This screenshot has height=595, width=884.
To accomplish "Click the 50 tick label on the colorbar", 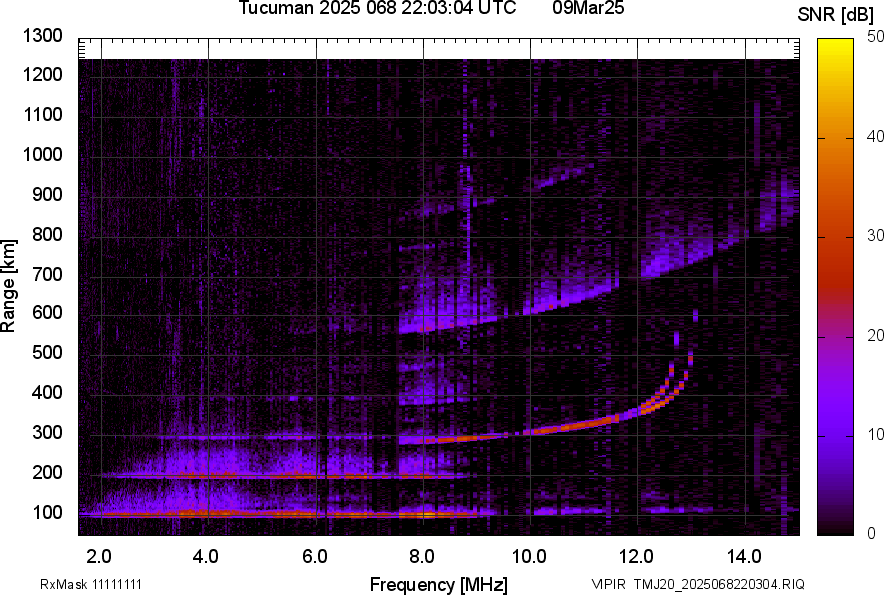I will [x=876, y=36].
